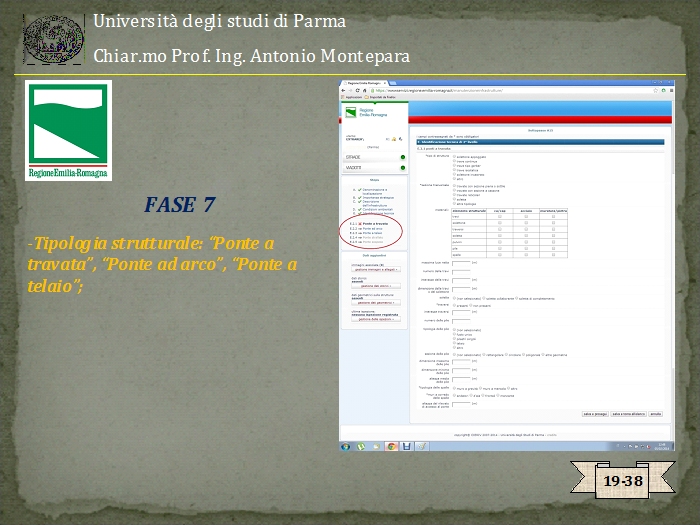The height and width of the screenshot is (525, 700).
Task: Click the University of Parma crest
Action: [53, 37]
